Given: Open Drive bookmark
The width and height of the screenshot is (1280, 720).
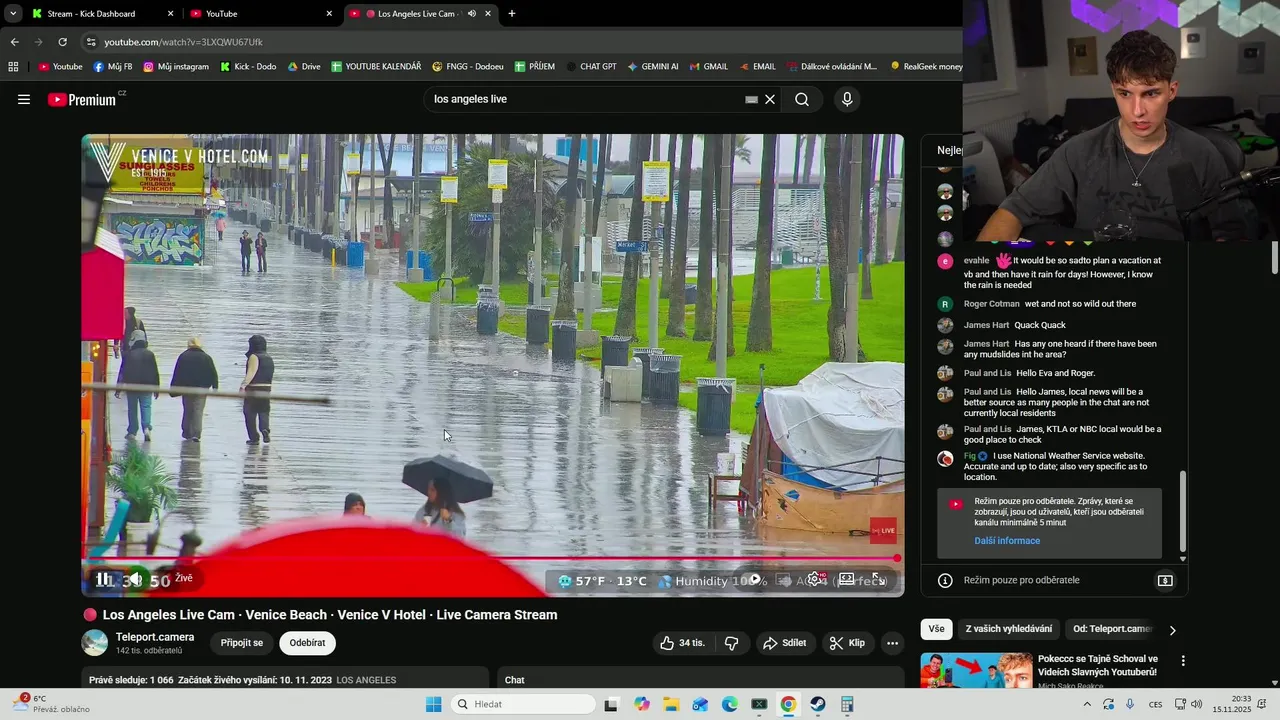Looking at the screenshot, I should [x=304, y=67].
